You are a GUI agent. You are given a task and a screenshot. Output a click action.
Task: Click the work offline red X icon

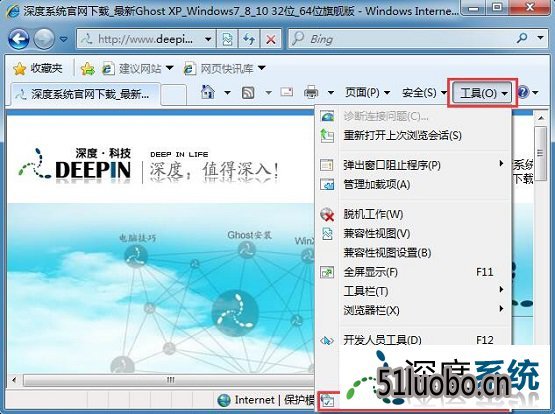point(327,214)
